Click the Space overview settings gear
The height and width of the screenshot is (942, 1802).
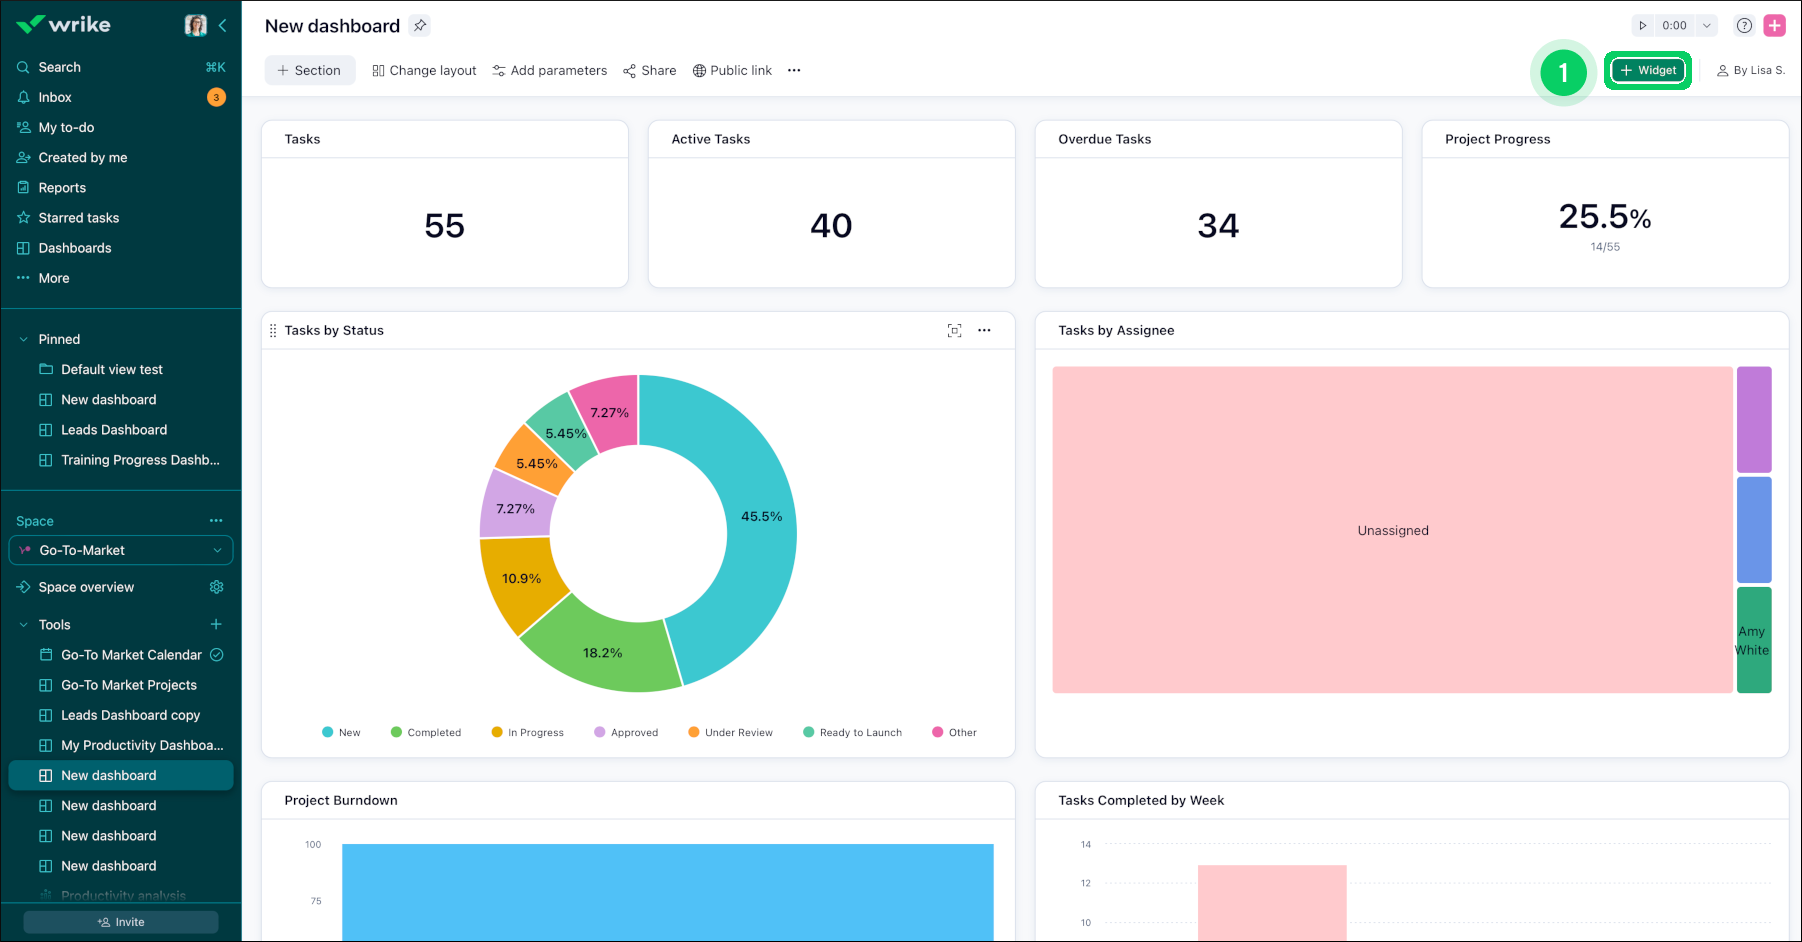(x=217, y=587)
